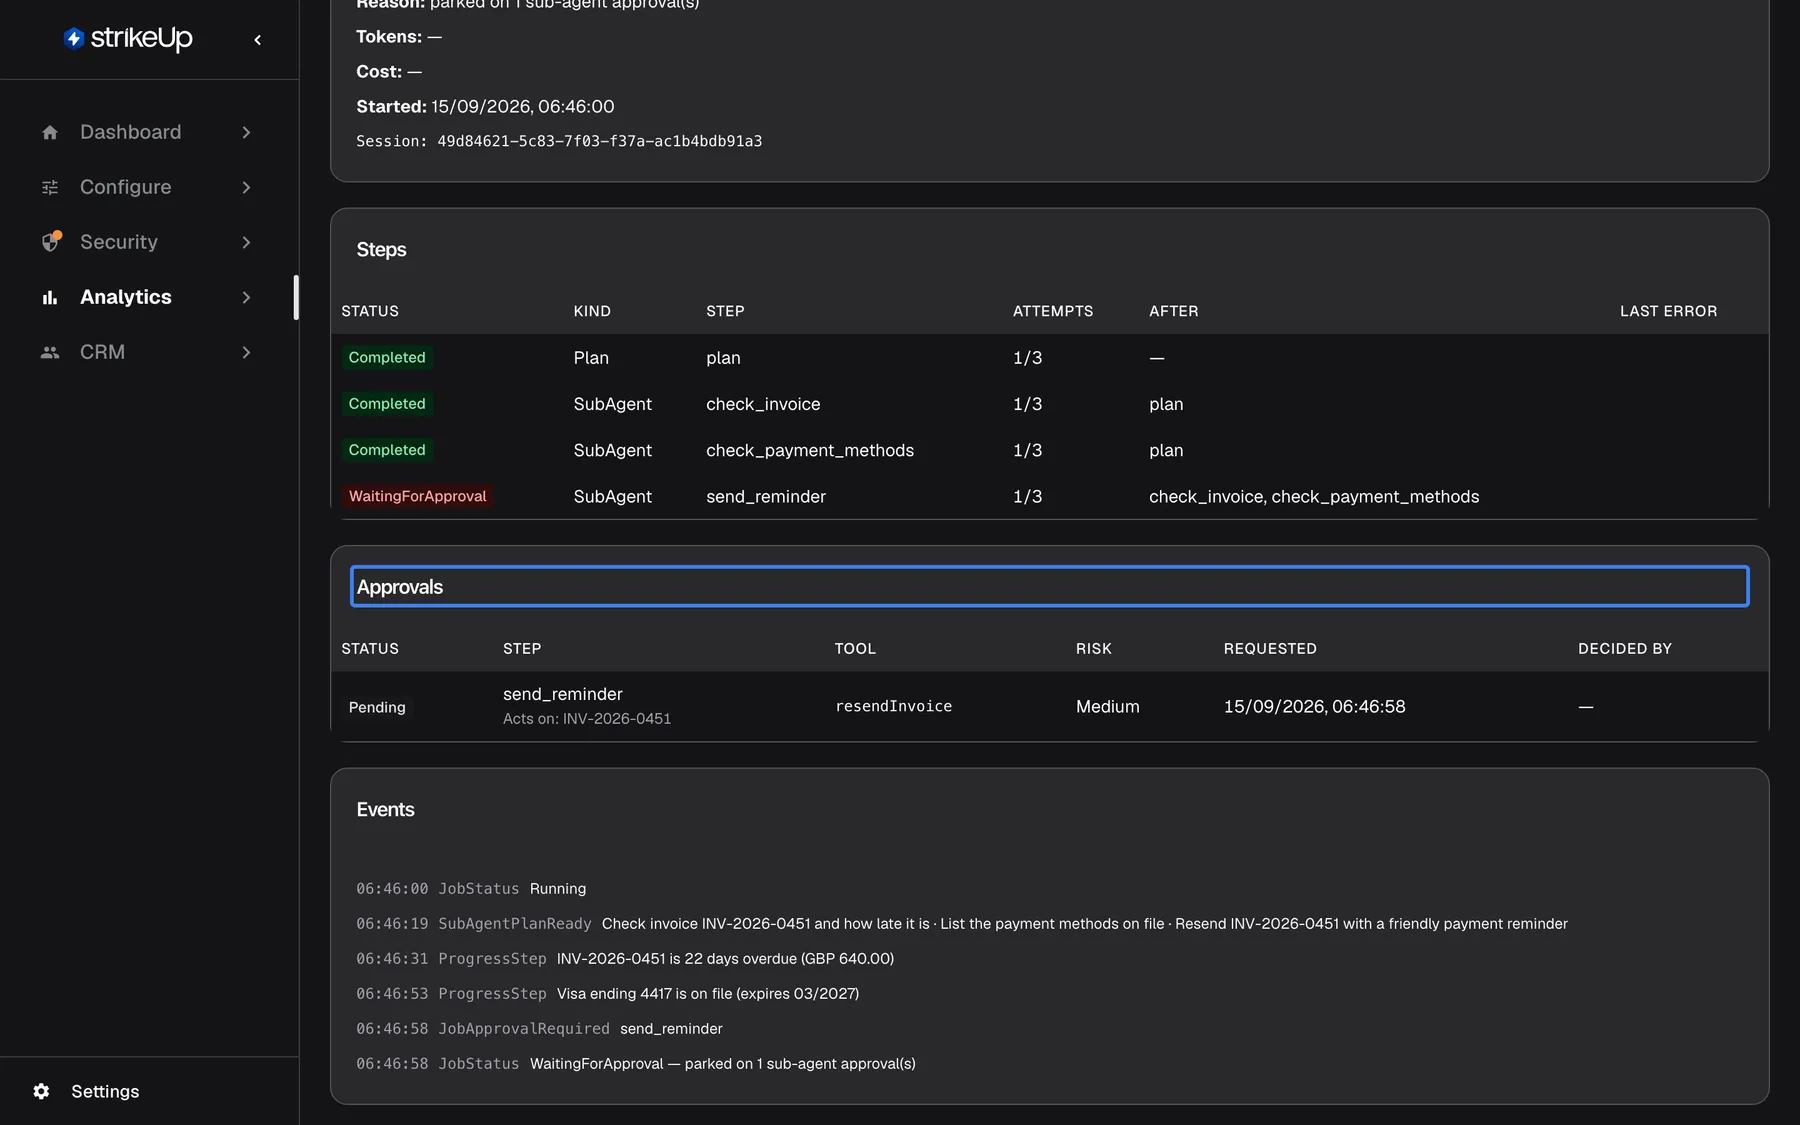The width and height of the screenshot is (1800, 1125).
Task: Click Completed badge of check_payment_methods step
Action: pyautogui.click(x=387, y=450)
